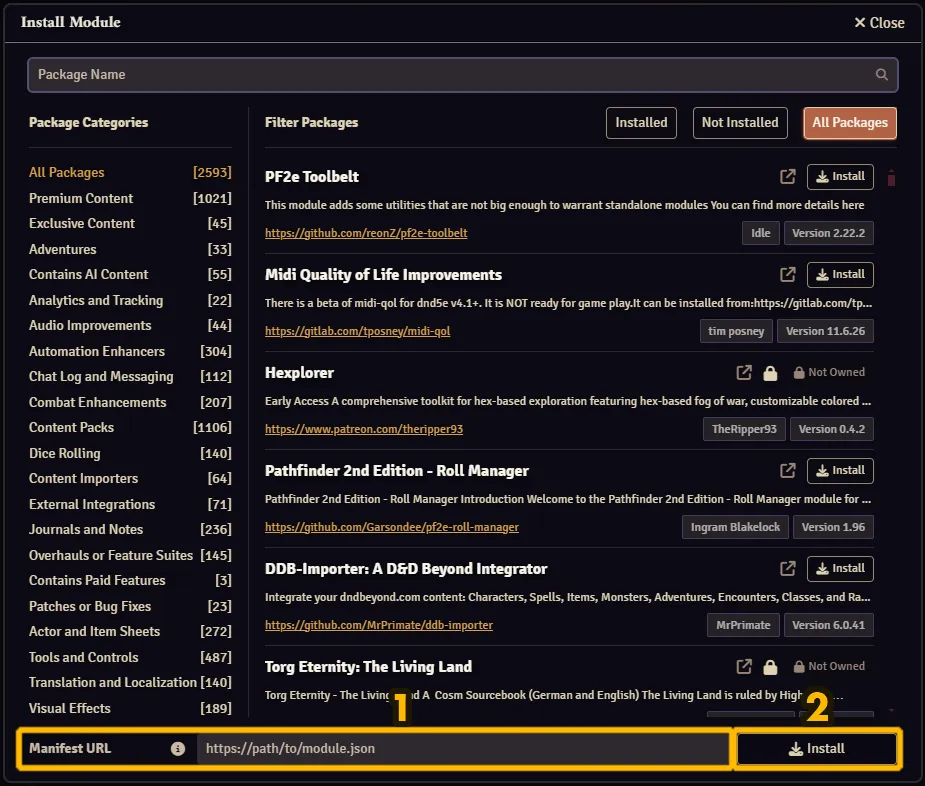Select Contains AI Content category
The height and width of the screenshot is (786, 925).
130,274
